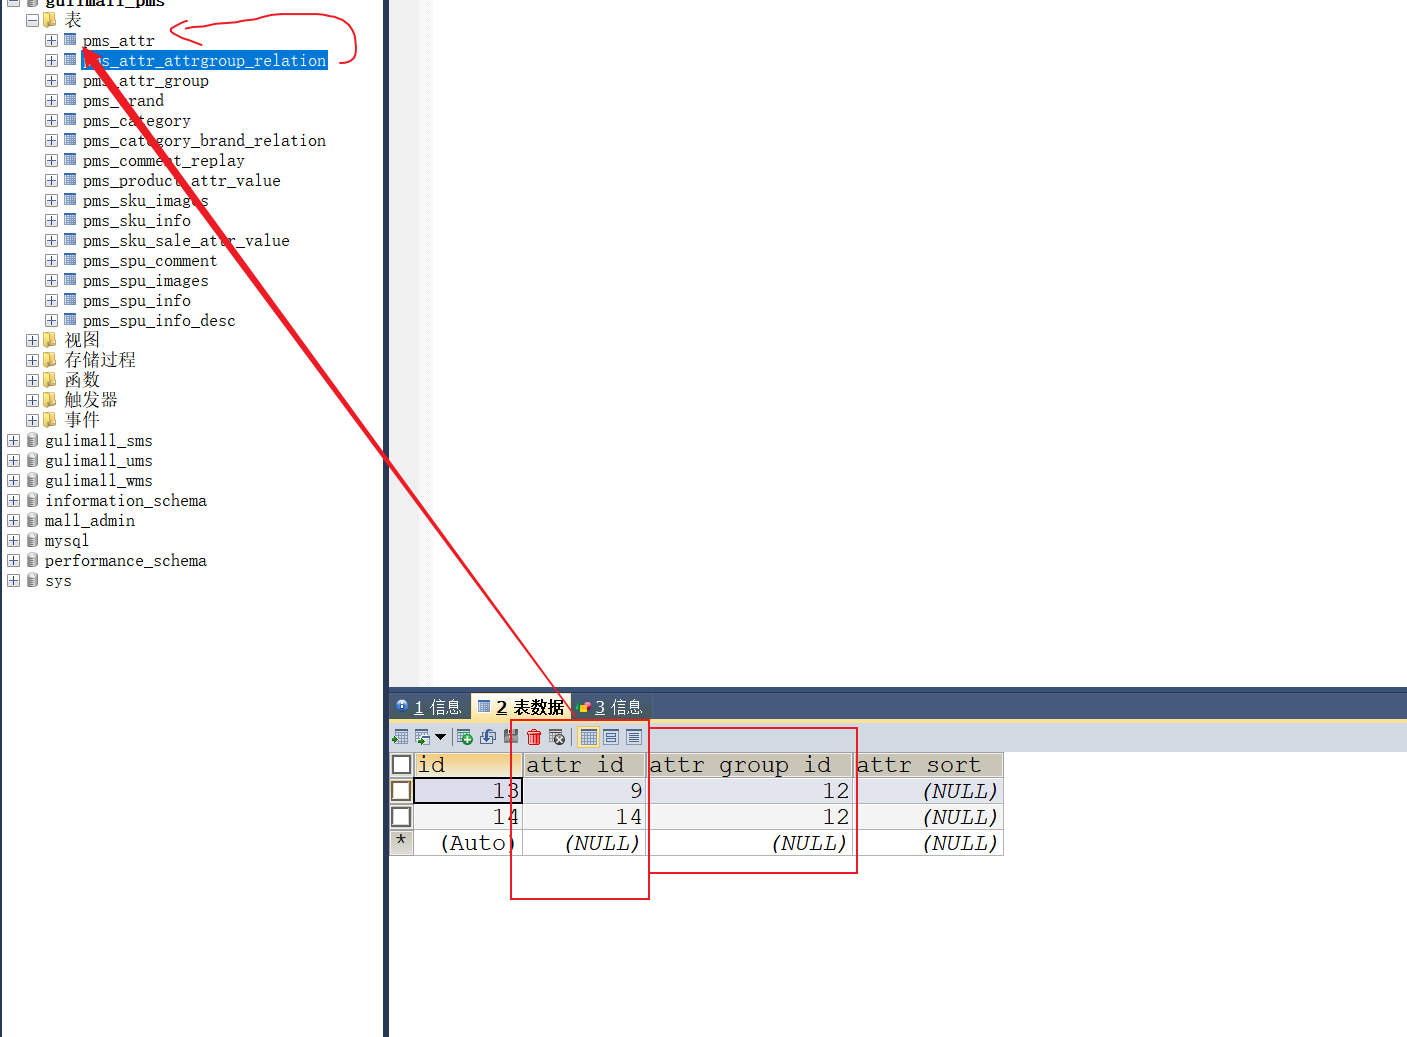The width and height of the screenshot is (1407, 1037).
Task: Select the gulimall_wms database
Action: point(99,481)
